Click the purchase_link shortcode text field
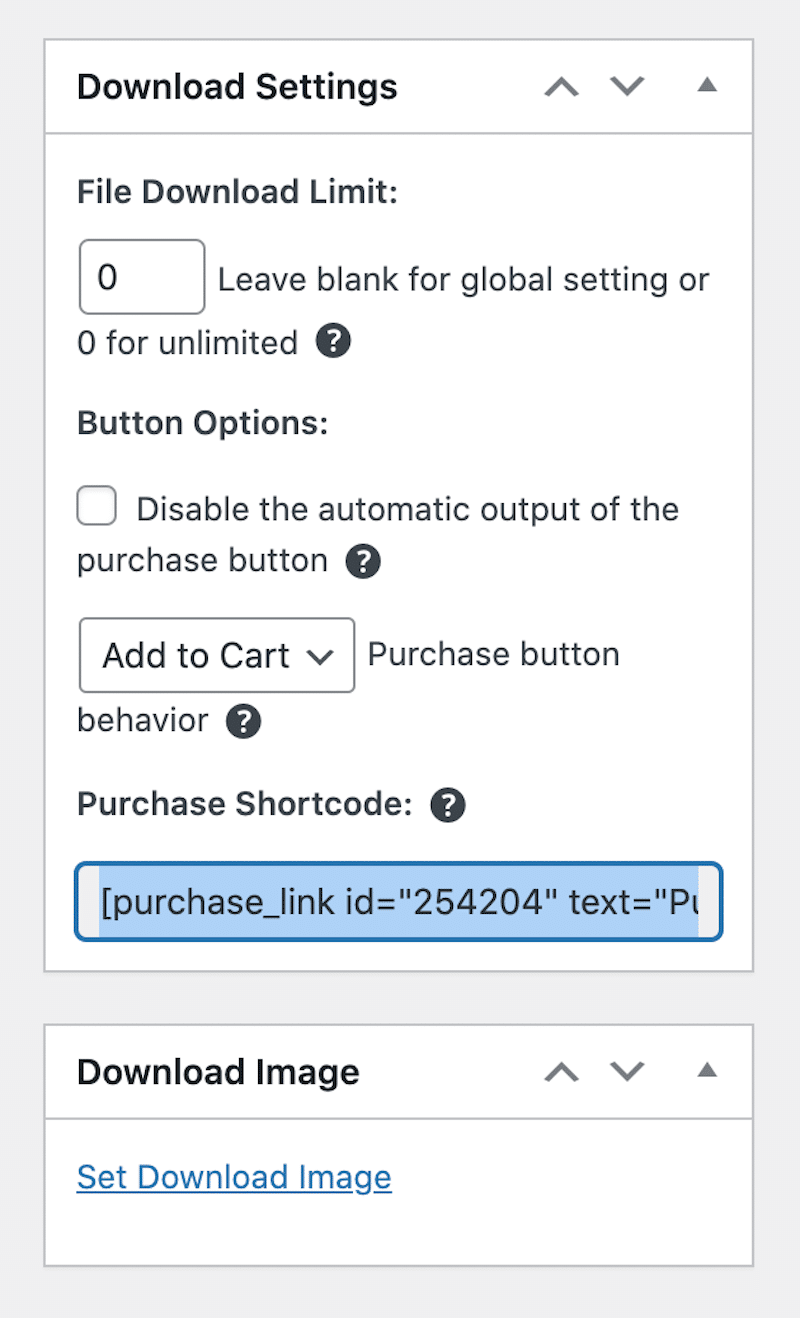Screen dimensions: 800x1318 tap(398, 902)
